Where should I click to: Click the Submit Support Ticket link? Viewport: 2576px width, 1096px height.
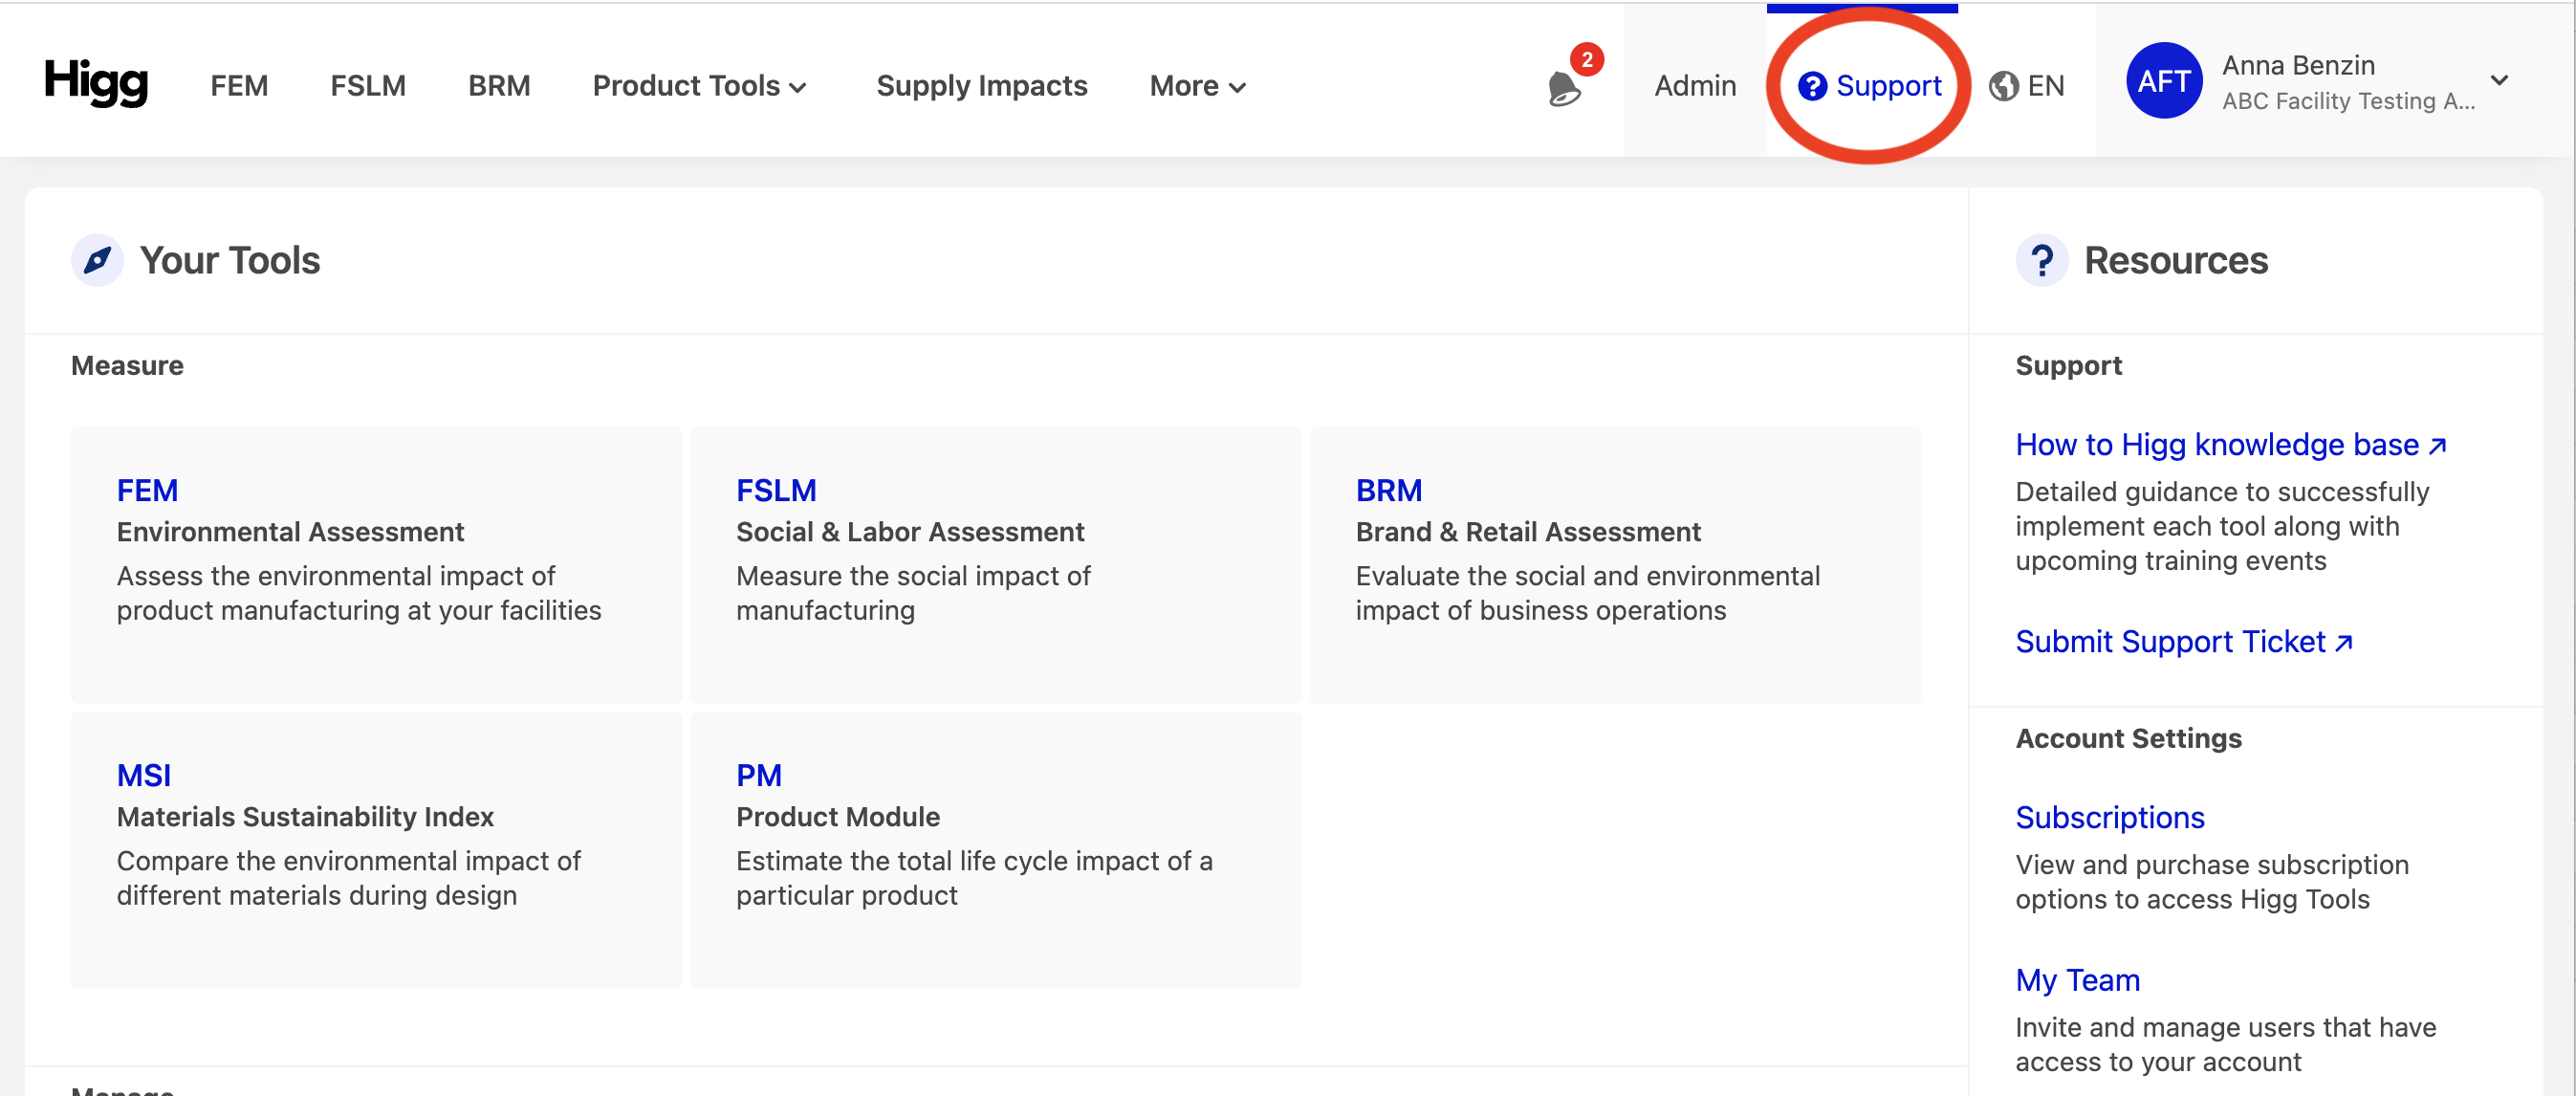[x=2184, y=642]
